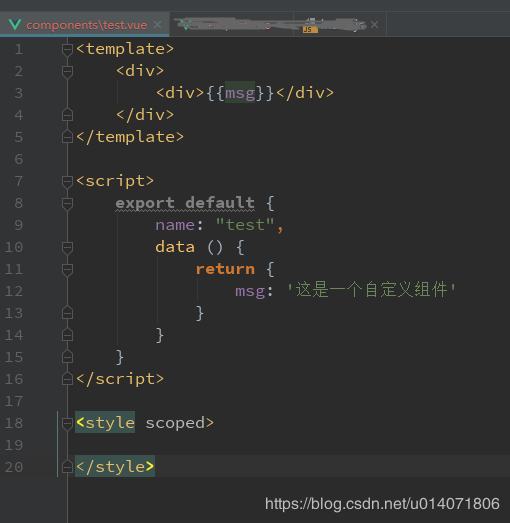Close the components\test.vue tab

(x=157, y=25)
